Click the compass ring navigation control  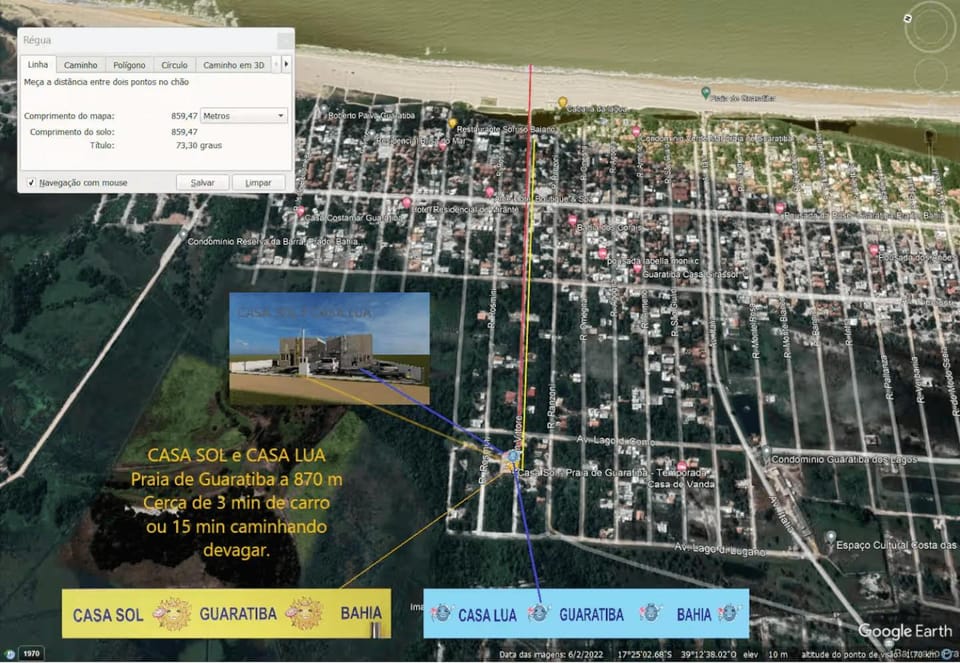pyautogui.click(x=929, y=28)
